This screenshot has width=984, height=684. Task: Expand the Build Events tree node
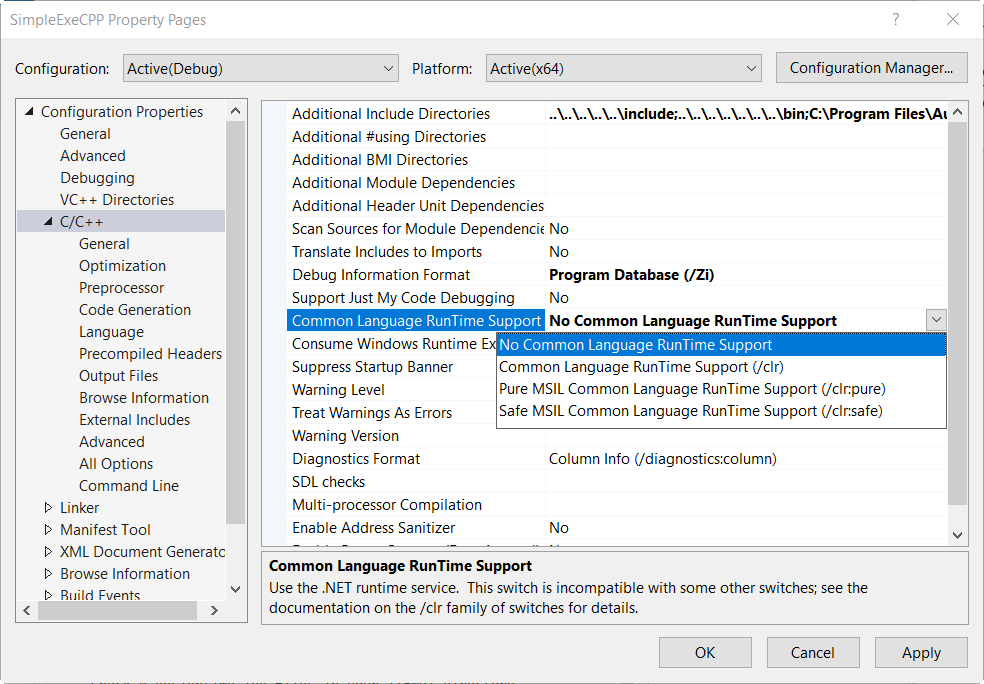pyautogui.click(x=48, y=595)
